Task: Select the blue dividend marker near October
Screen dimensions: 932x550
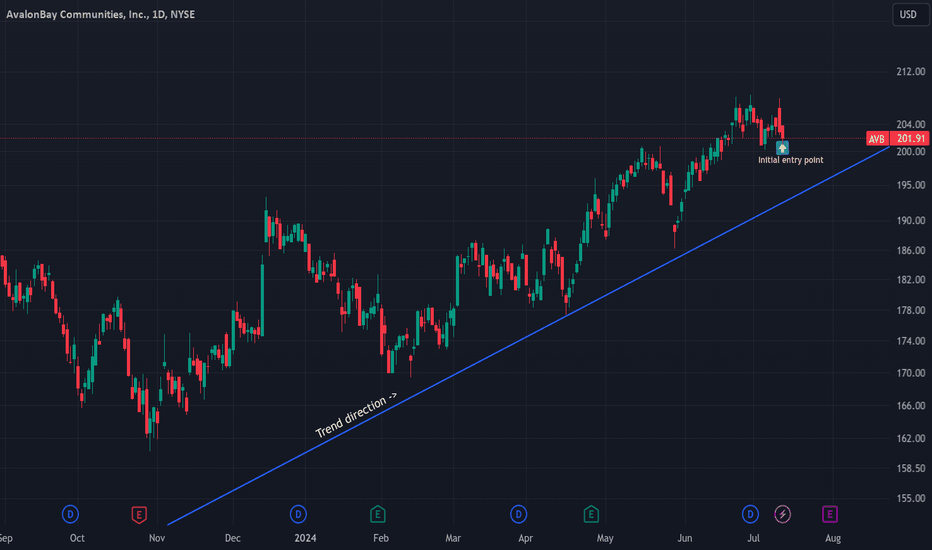Action: click(x=70, y=514)
